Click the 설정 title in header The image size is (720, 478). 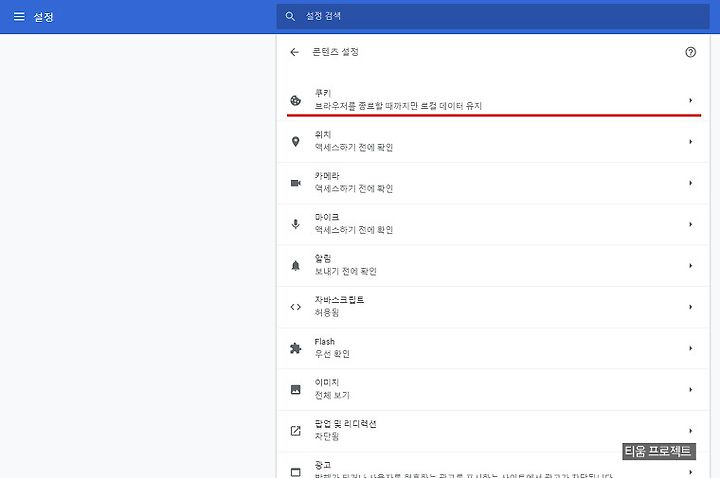pyautogui.click(x=43, y=17)
